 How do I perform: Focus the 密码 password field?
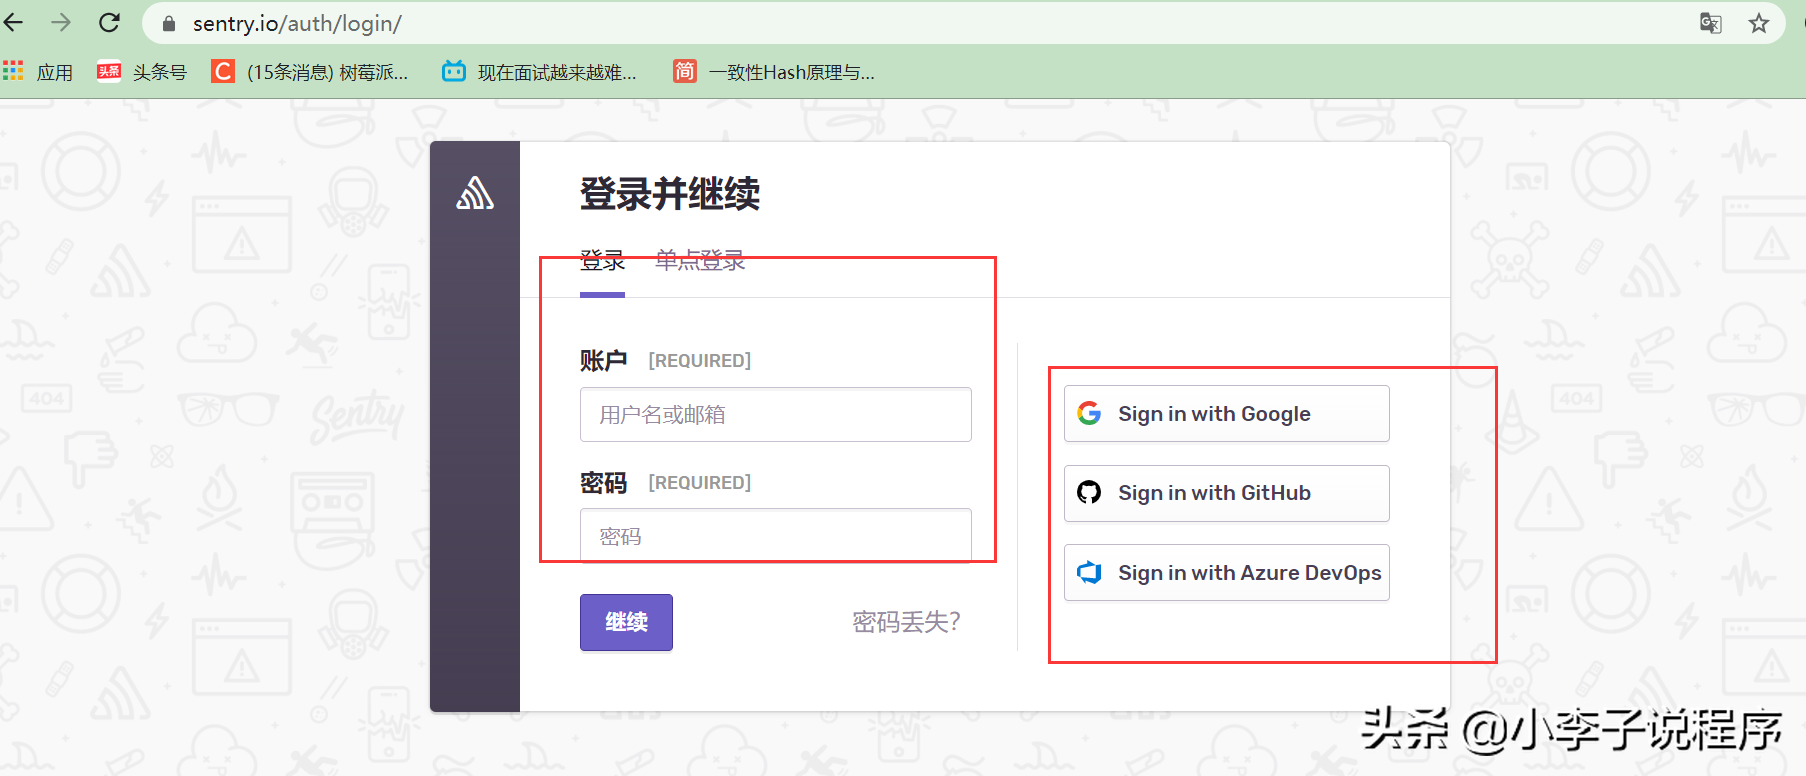pos(776,536)
